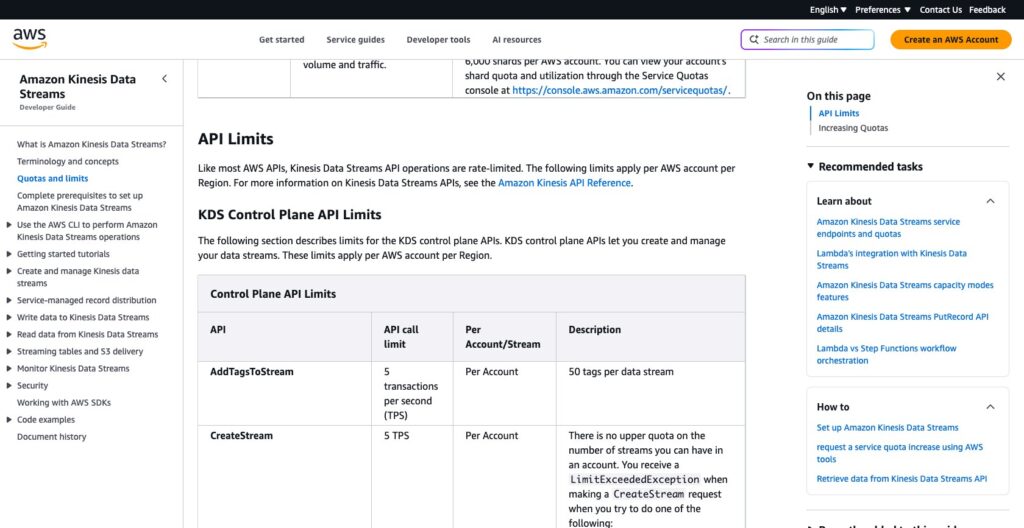The image size is (1024, 528).
Task: Click the Amazon Kinesis Data Streams guide title
Action: pyautogui.click(x=78, y=86)
